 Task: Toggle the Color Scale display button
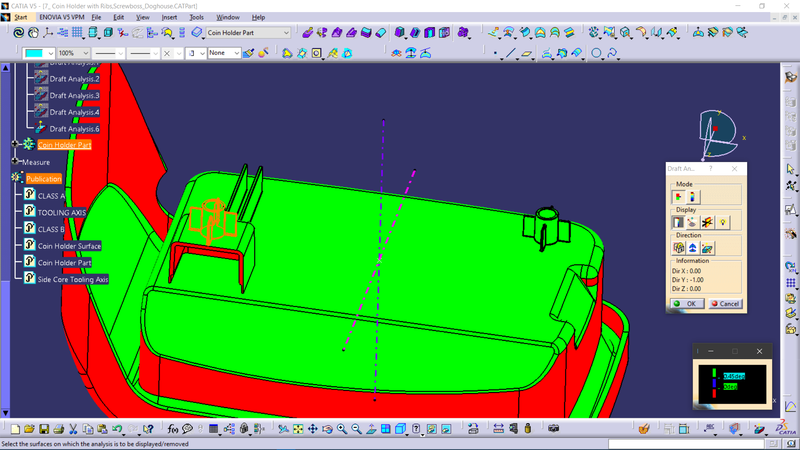tap(678, 222)
